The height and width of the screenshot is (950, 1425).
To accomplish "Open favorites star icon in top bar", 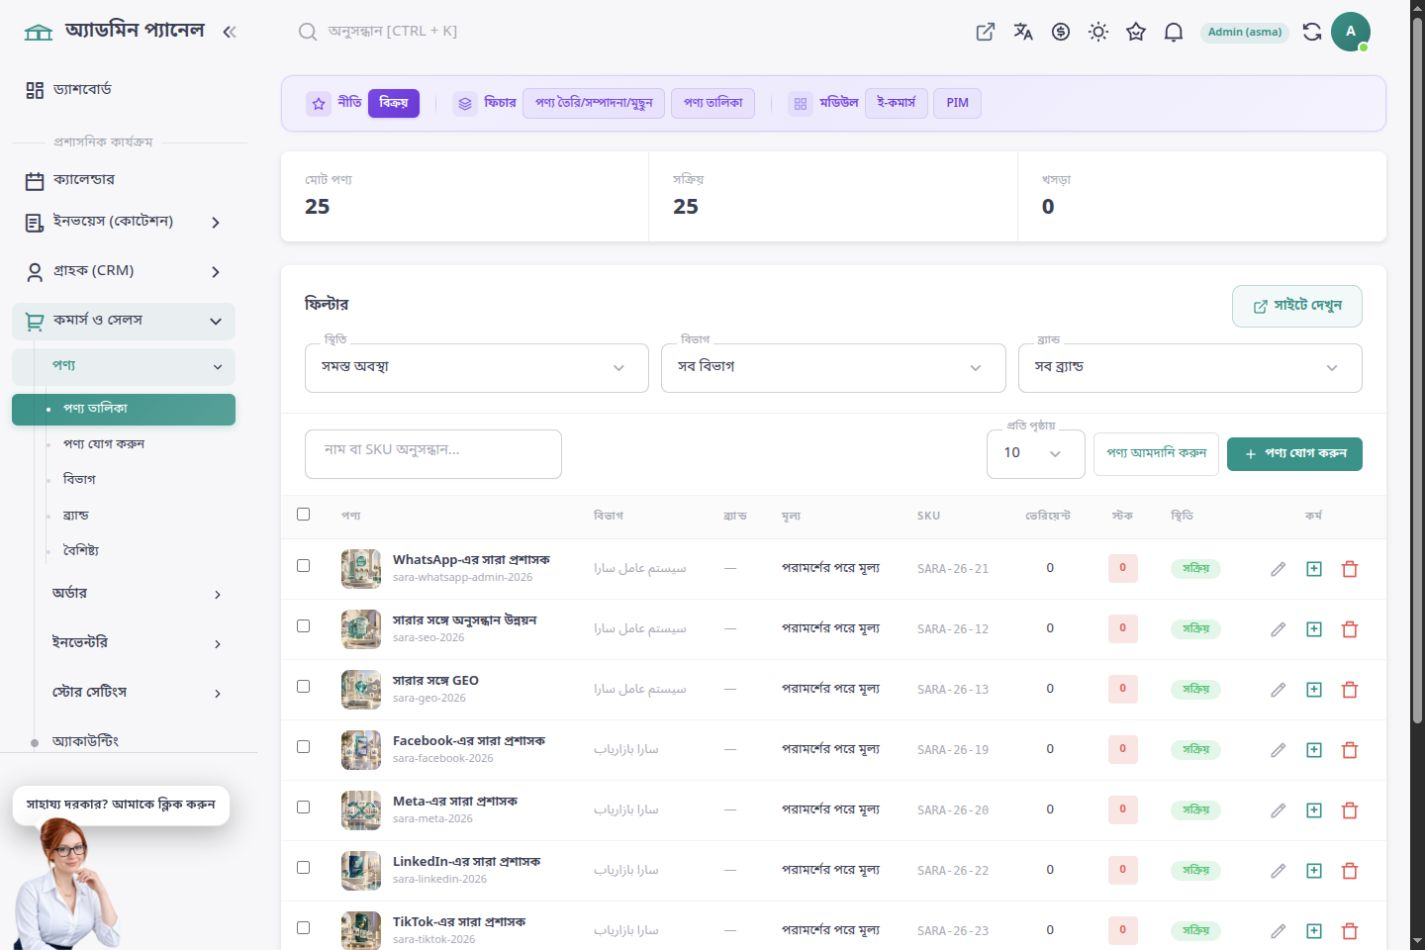I will [x=1136, y=32].
